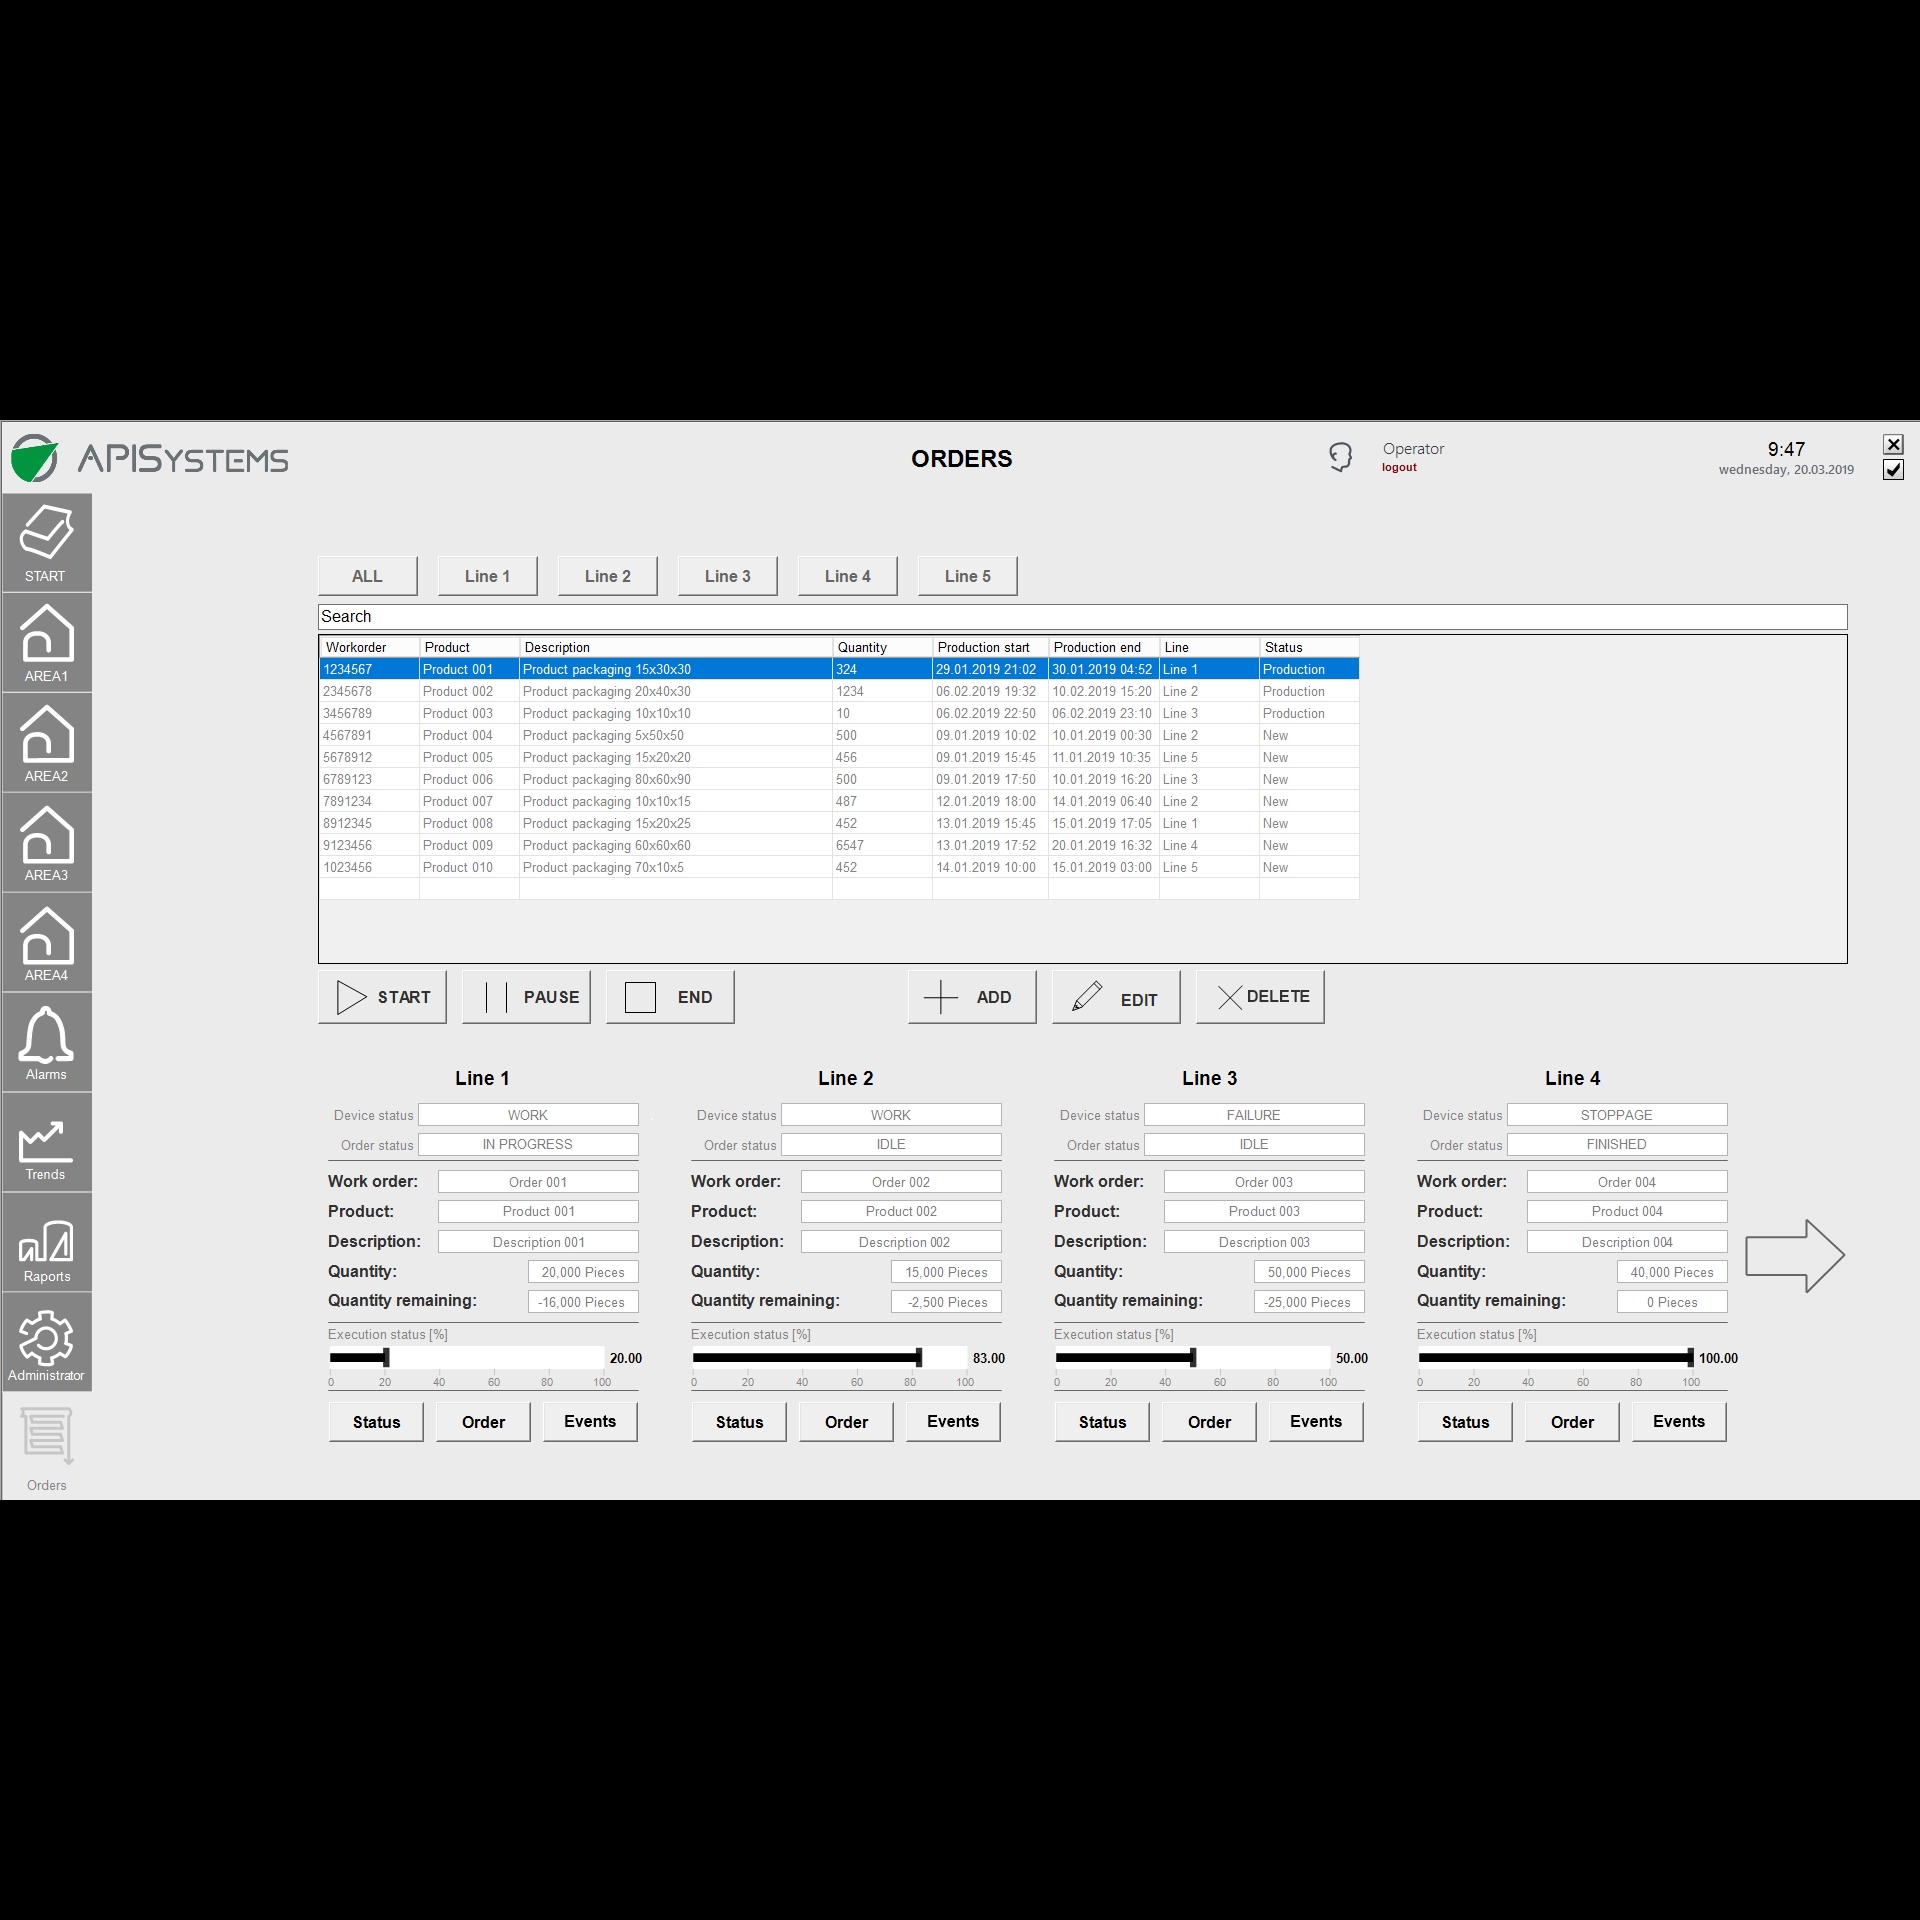Screen dimensions: 1920x1920
Task: Navigate to AREA1 using sidebar icon
Action: [46, 641]
